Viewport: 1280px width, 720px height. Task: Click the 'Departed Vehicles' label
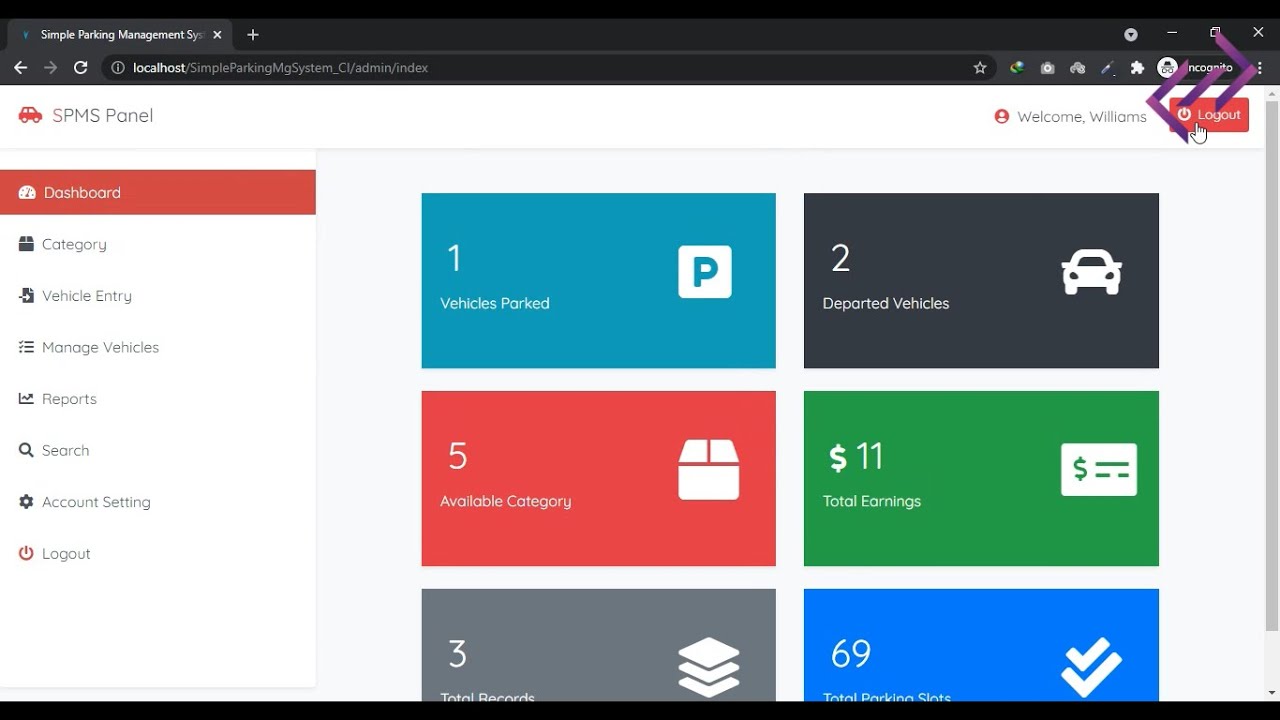tap(886, 303)
